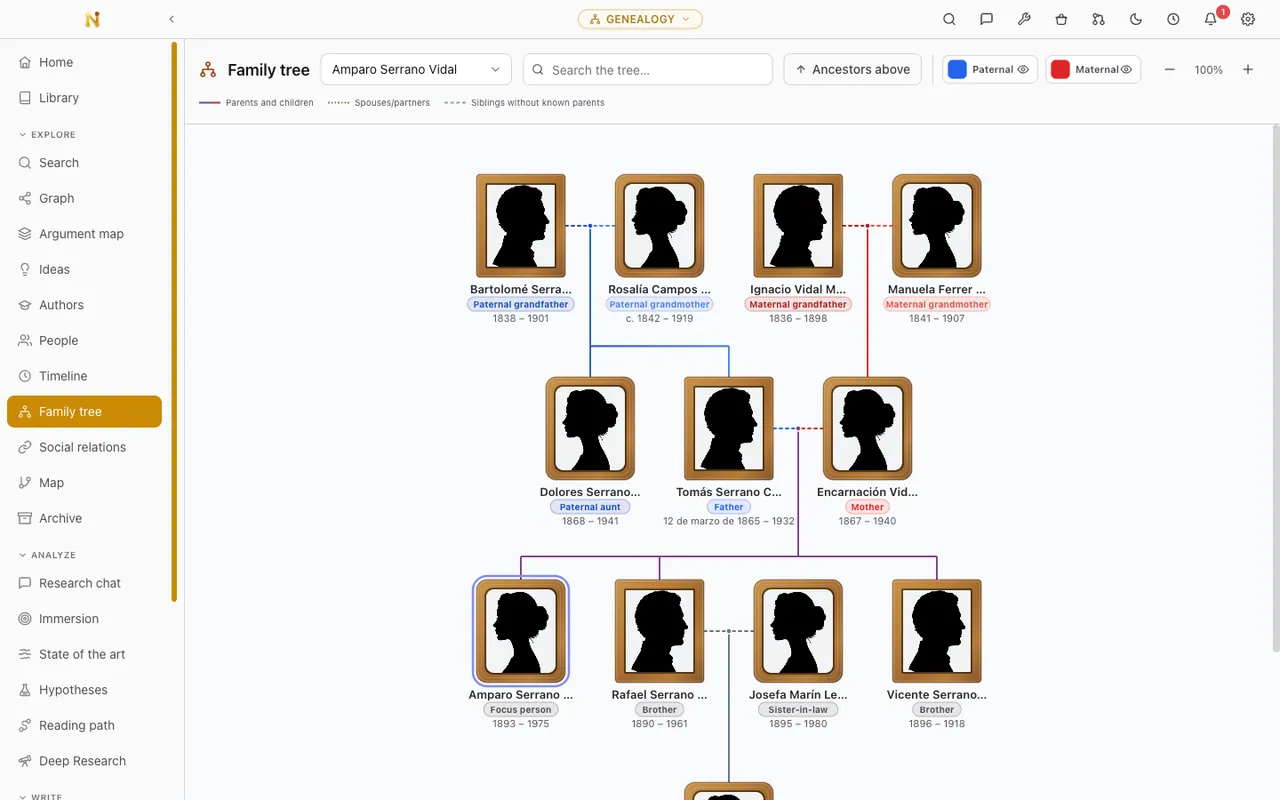Click the 100% zoom level text
This screenshot has width=1280, height=800.
(x=1209, y=70)
